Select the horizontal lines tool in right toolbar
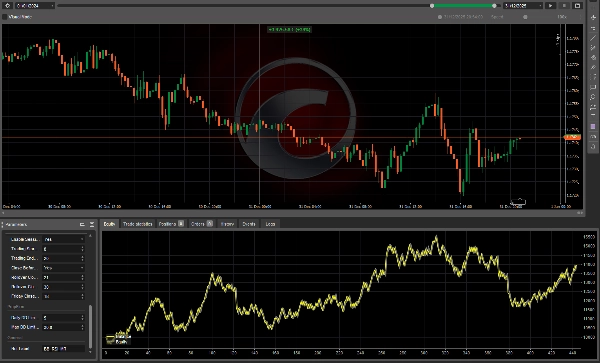Image resolution: width=600 pixels, height=363 pixels. 593,28
